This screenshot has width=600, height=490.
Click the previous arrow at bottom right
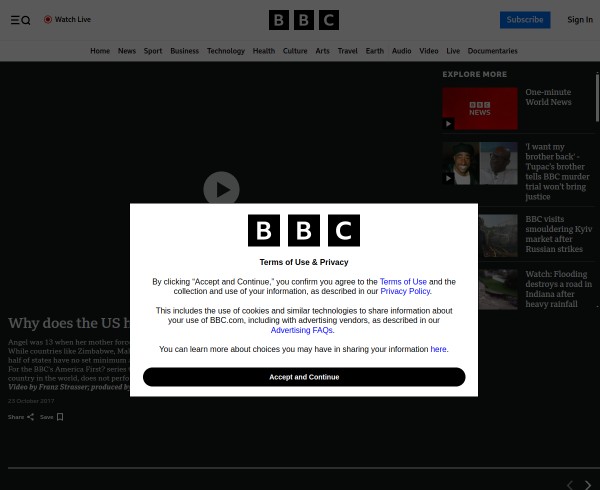tap(570, 485)
